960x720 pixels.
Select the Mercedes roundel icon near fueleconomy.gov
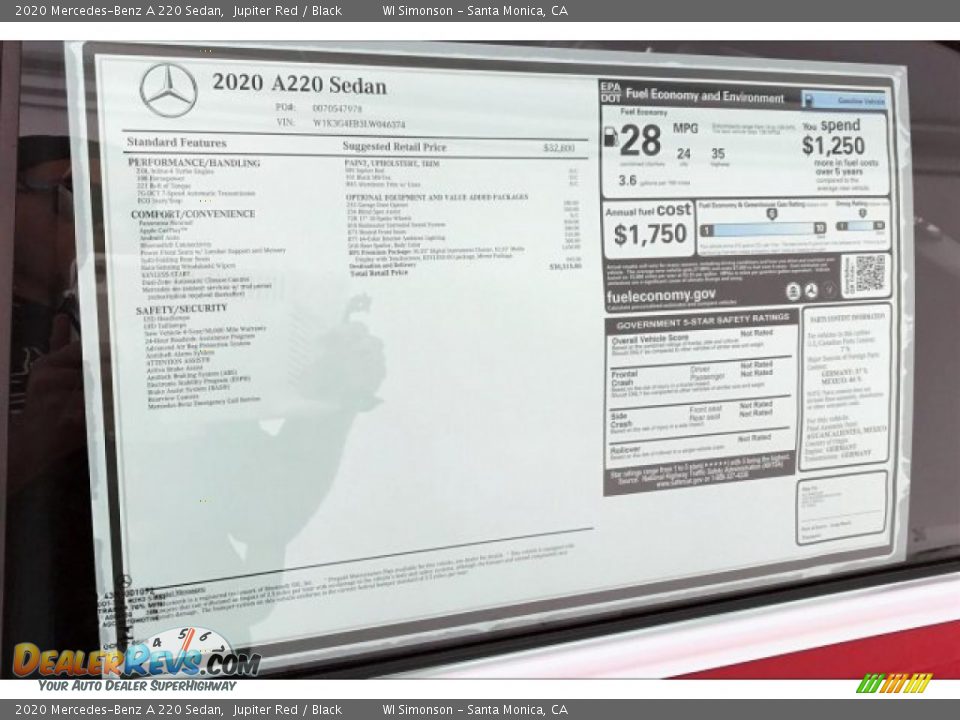812,288
